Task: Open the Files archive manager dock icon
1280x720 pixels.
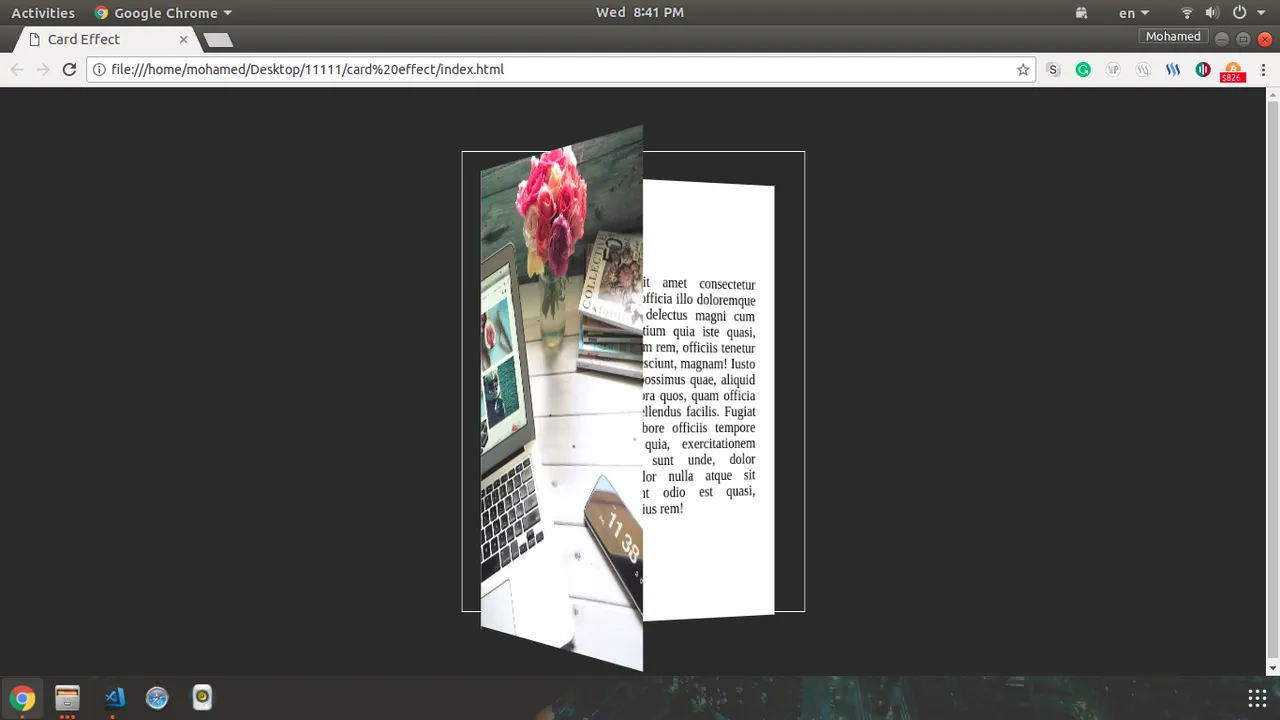Action: coord(67,698)
